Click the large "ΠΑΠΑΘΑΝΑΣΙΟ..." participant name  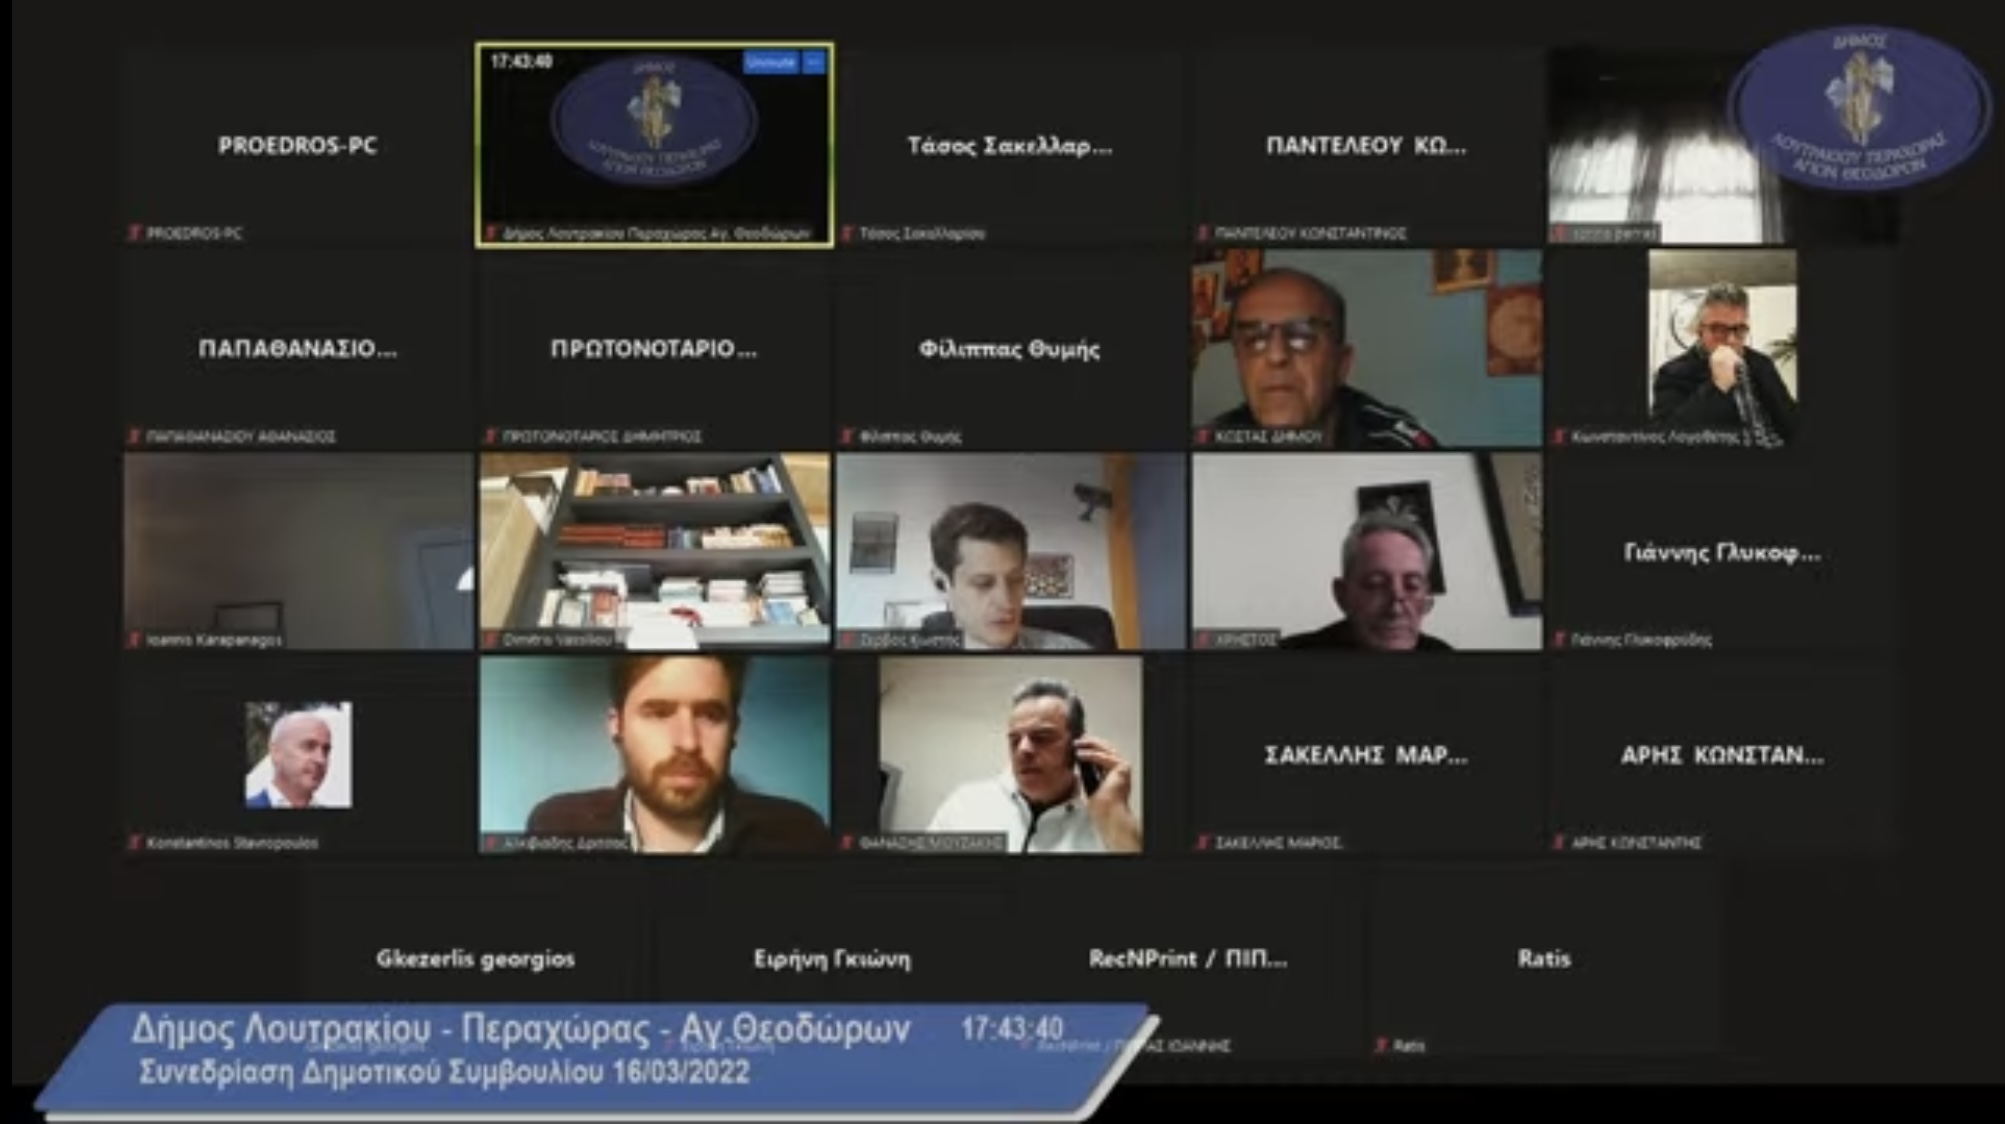click(298, 348)
